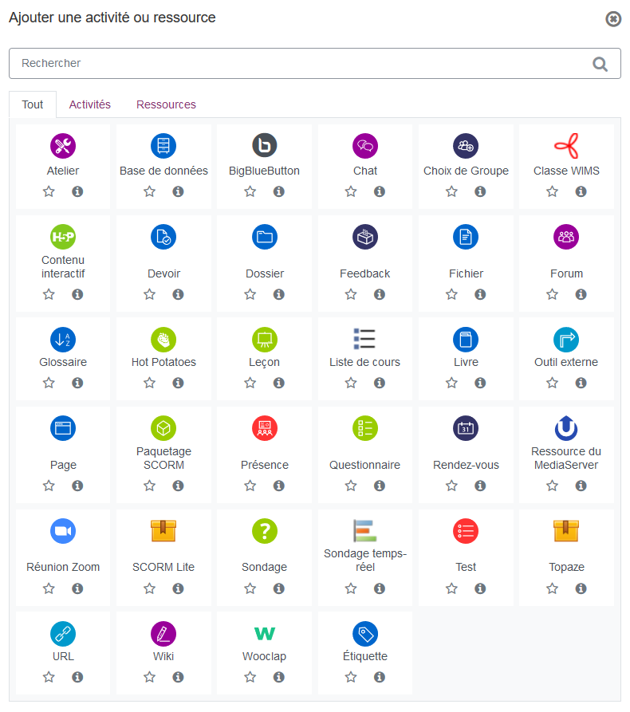Click into the Rechercher search field
Screen dimensions: 630x712
point(300,64)
